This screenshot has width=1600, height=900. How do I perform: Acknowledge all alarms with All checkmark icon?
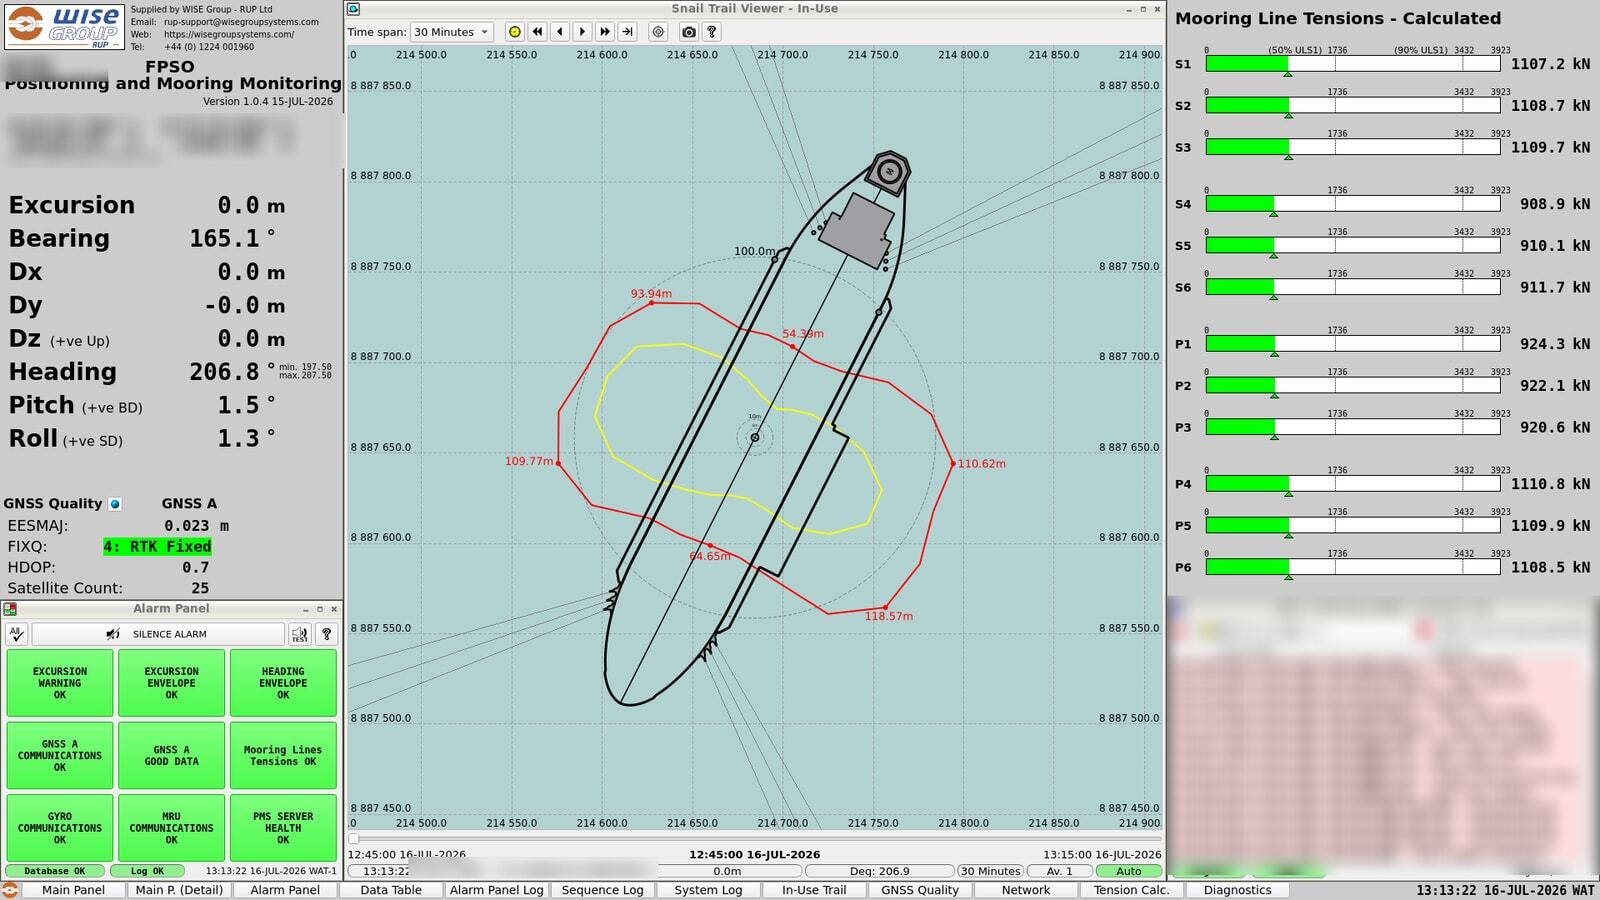tap(16, 634)
